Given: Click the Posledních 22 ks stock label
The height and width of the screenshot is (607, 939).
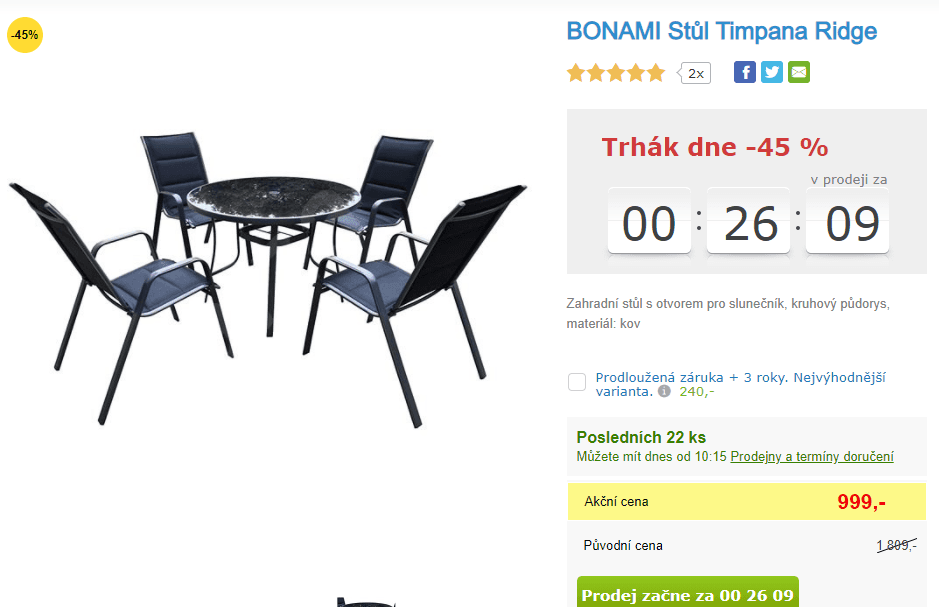Looking at the screenshot, I should [641, 438].
